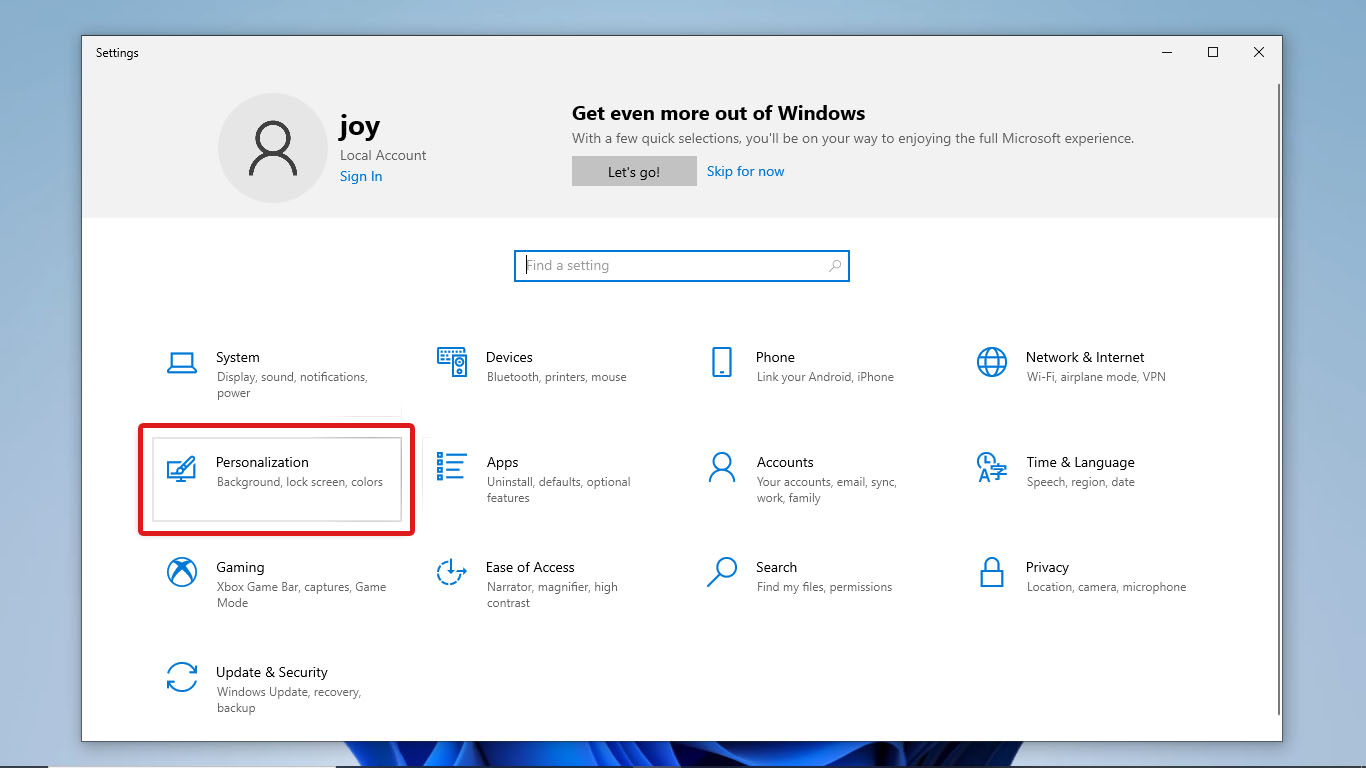Click the Personalization heading text

[262, 462]
